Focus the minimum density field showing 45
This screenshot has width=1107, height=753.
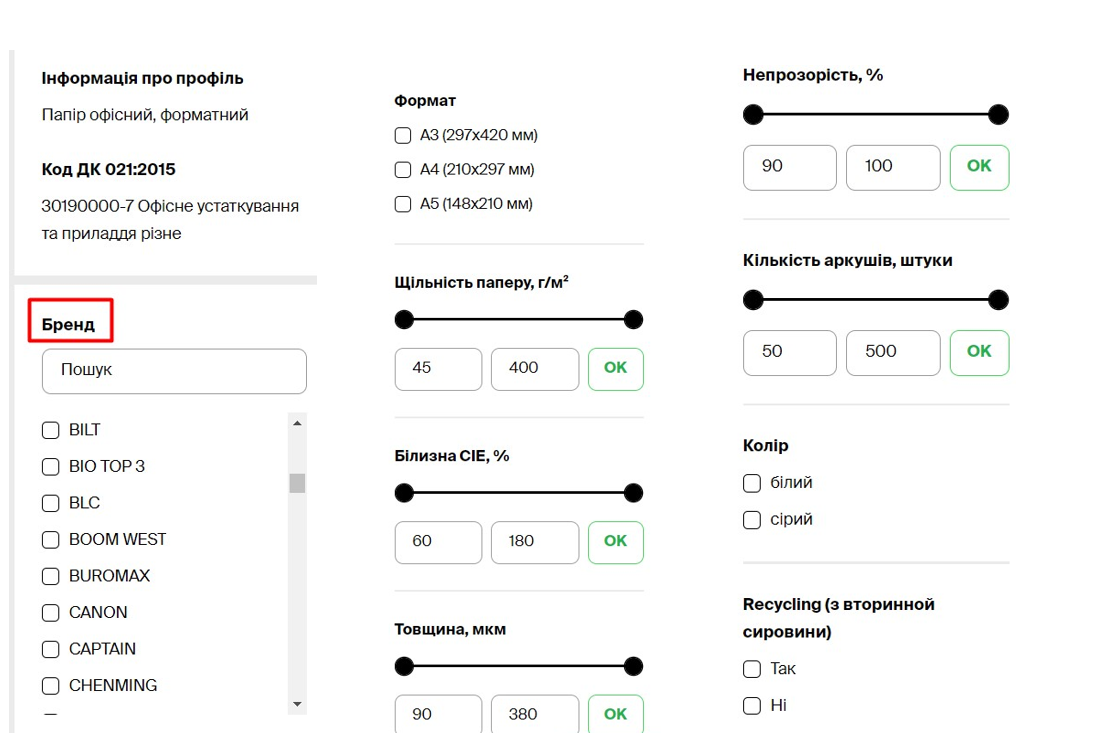tap(438, 368)
